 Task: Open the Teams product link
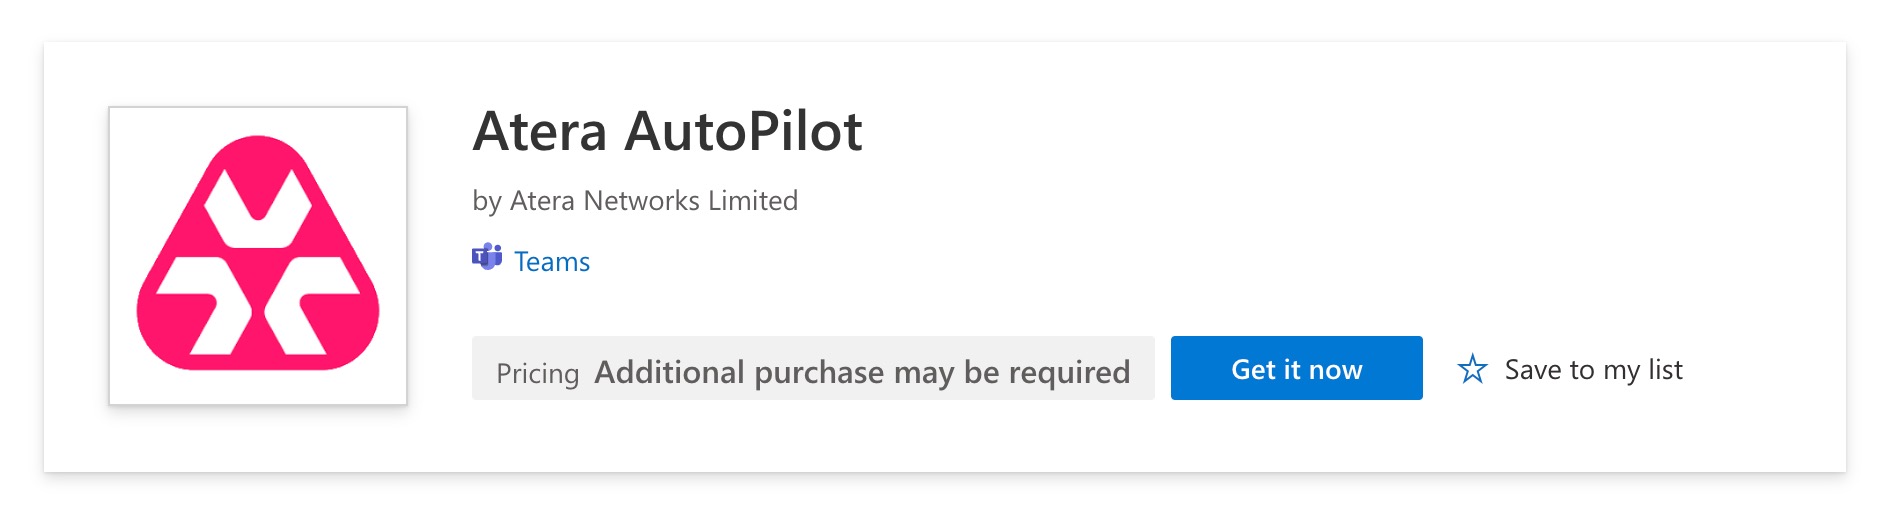pos(551,262)
